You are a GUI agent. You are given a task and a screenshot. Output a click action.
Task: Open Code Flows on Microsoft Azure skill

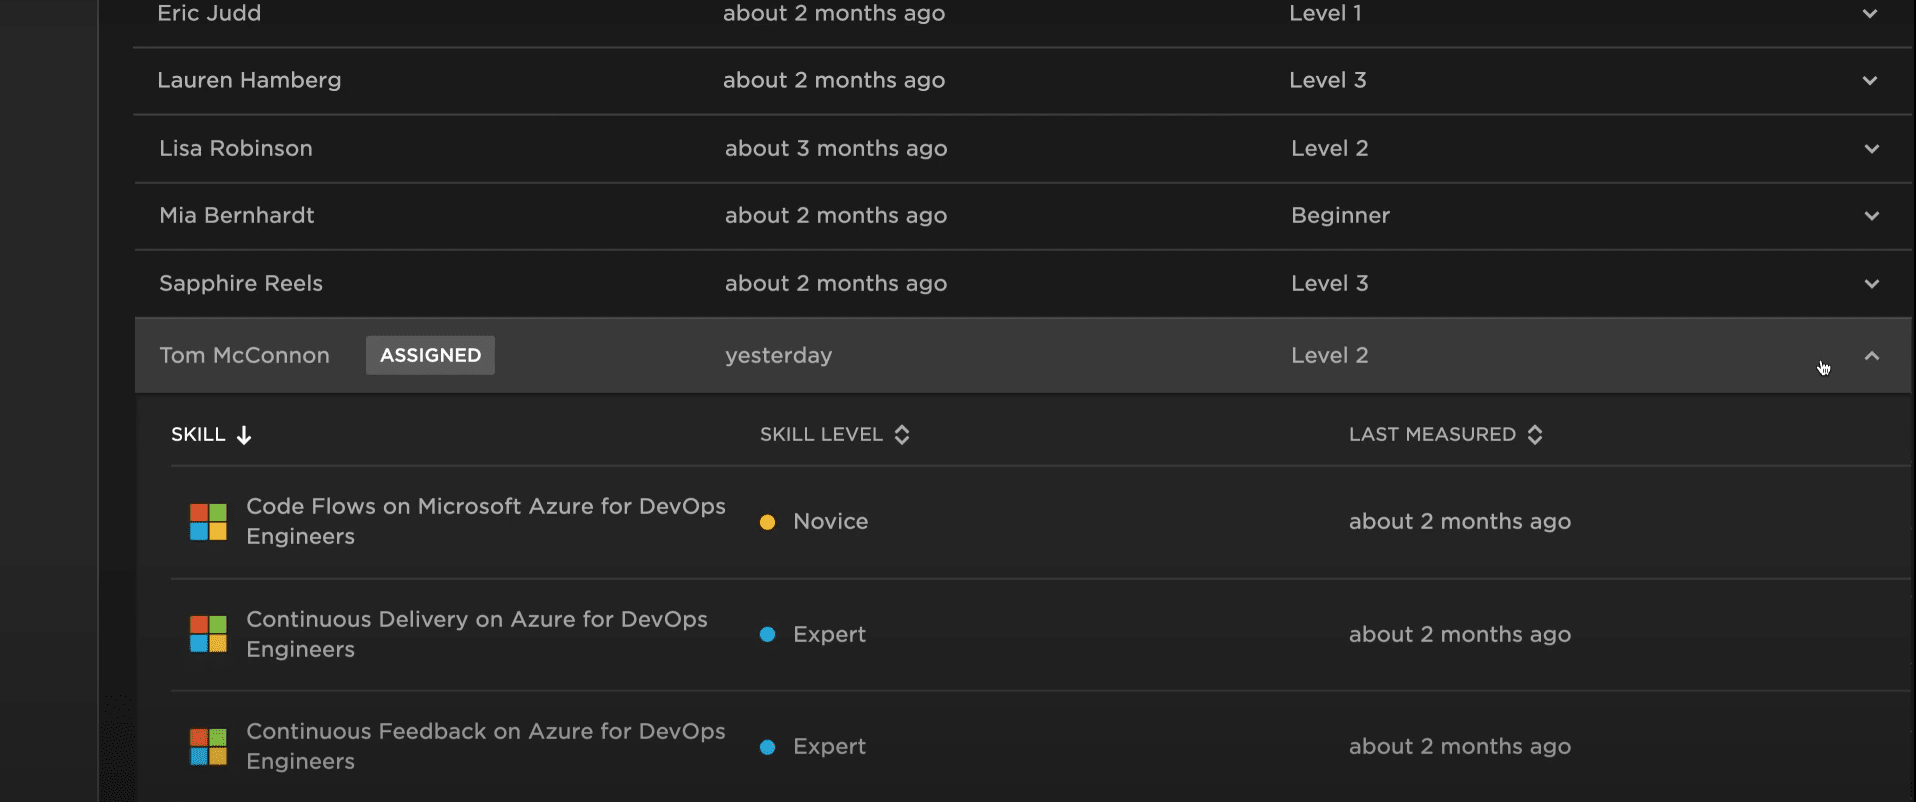click(486, 521)
